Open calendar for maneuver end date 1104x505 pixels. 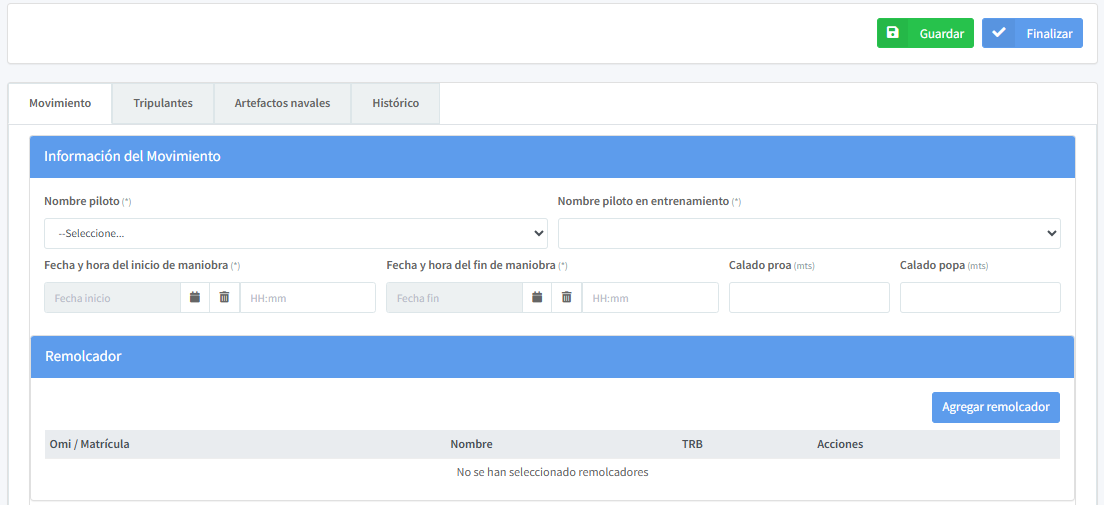click(x=537, y=298)
